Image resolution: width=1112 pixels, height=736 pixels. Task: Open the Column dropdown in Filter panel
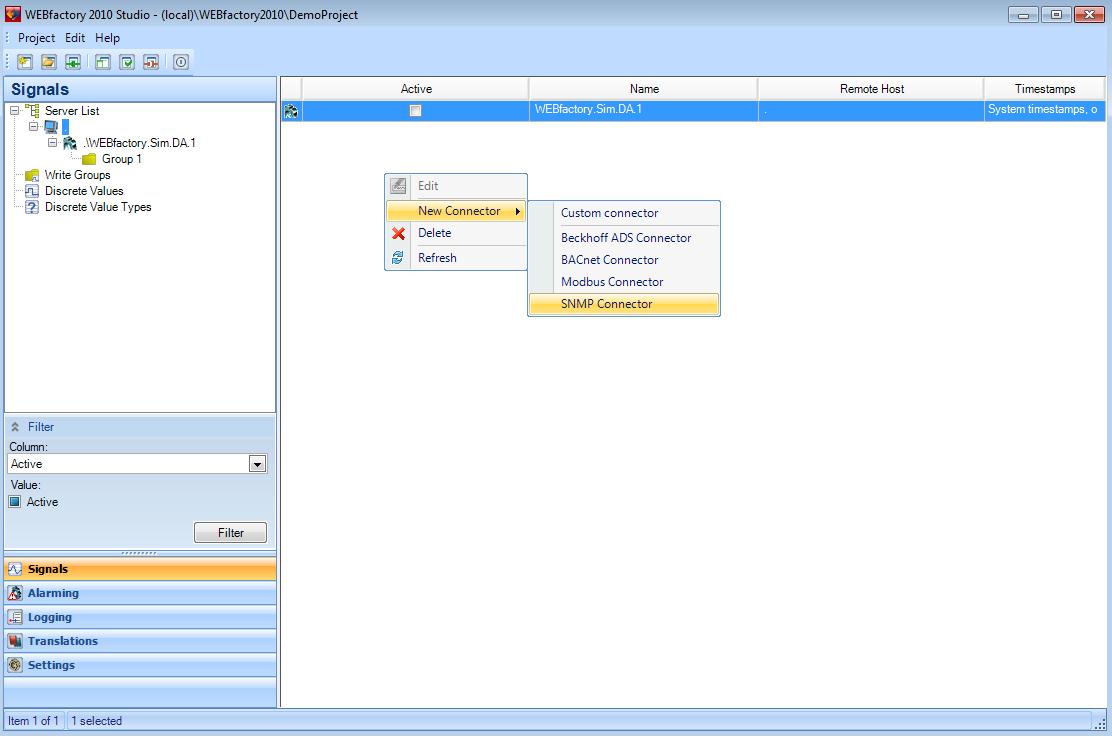click(257, 464)
